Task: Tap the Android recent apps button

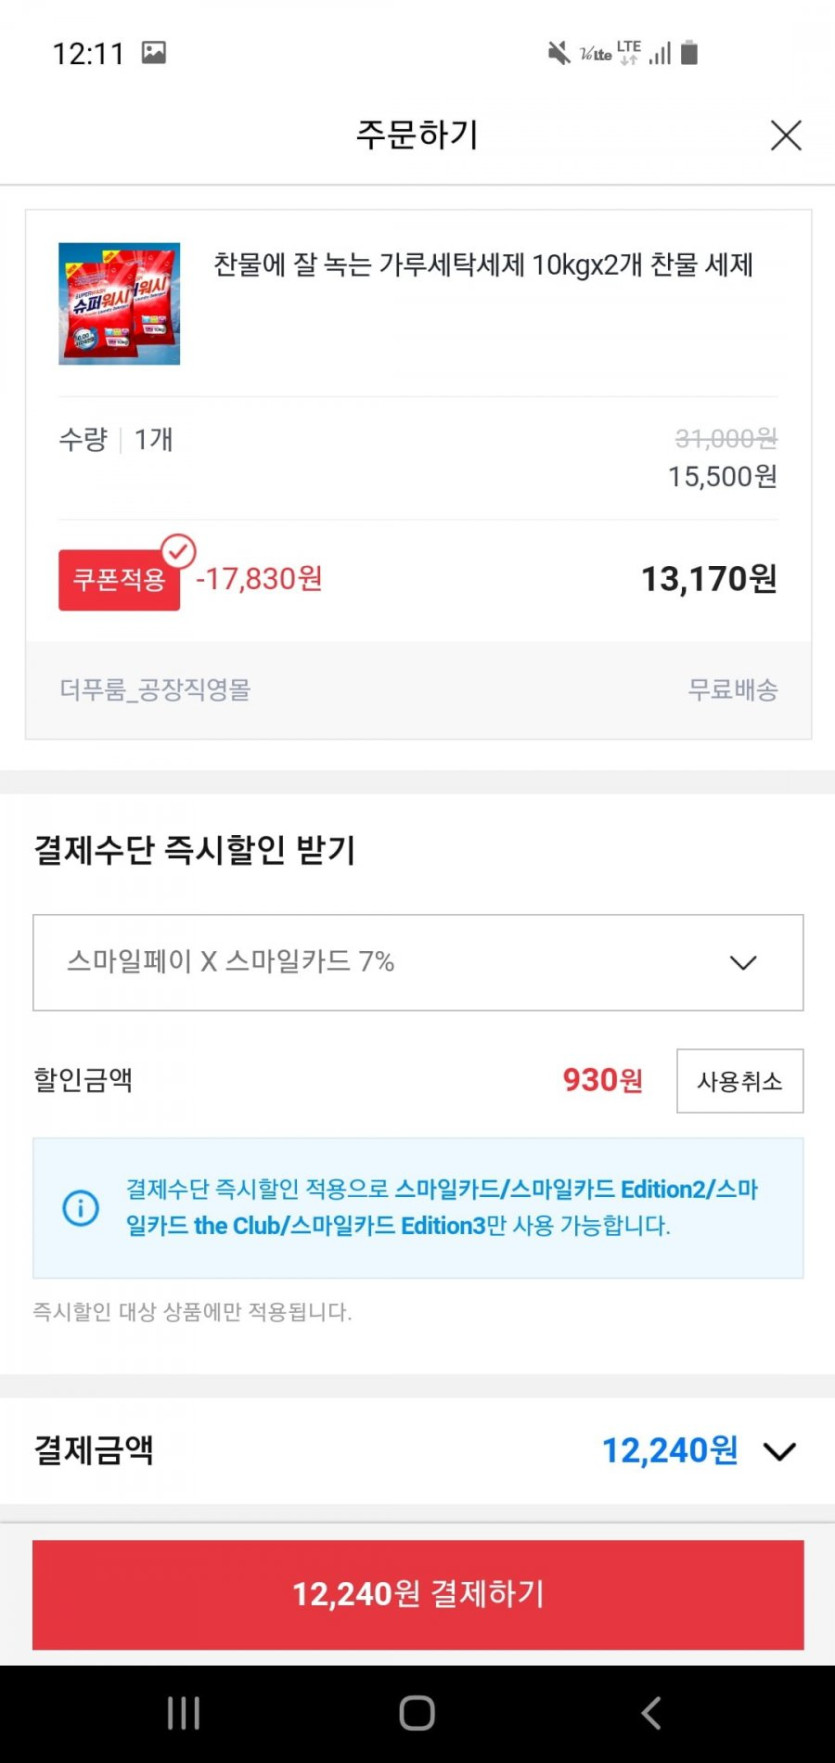Action: [x=183, y=1713]
